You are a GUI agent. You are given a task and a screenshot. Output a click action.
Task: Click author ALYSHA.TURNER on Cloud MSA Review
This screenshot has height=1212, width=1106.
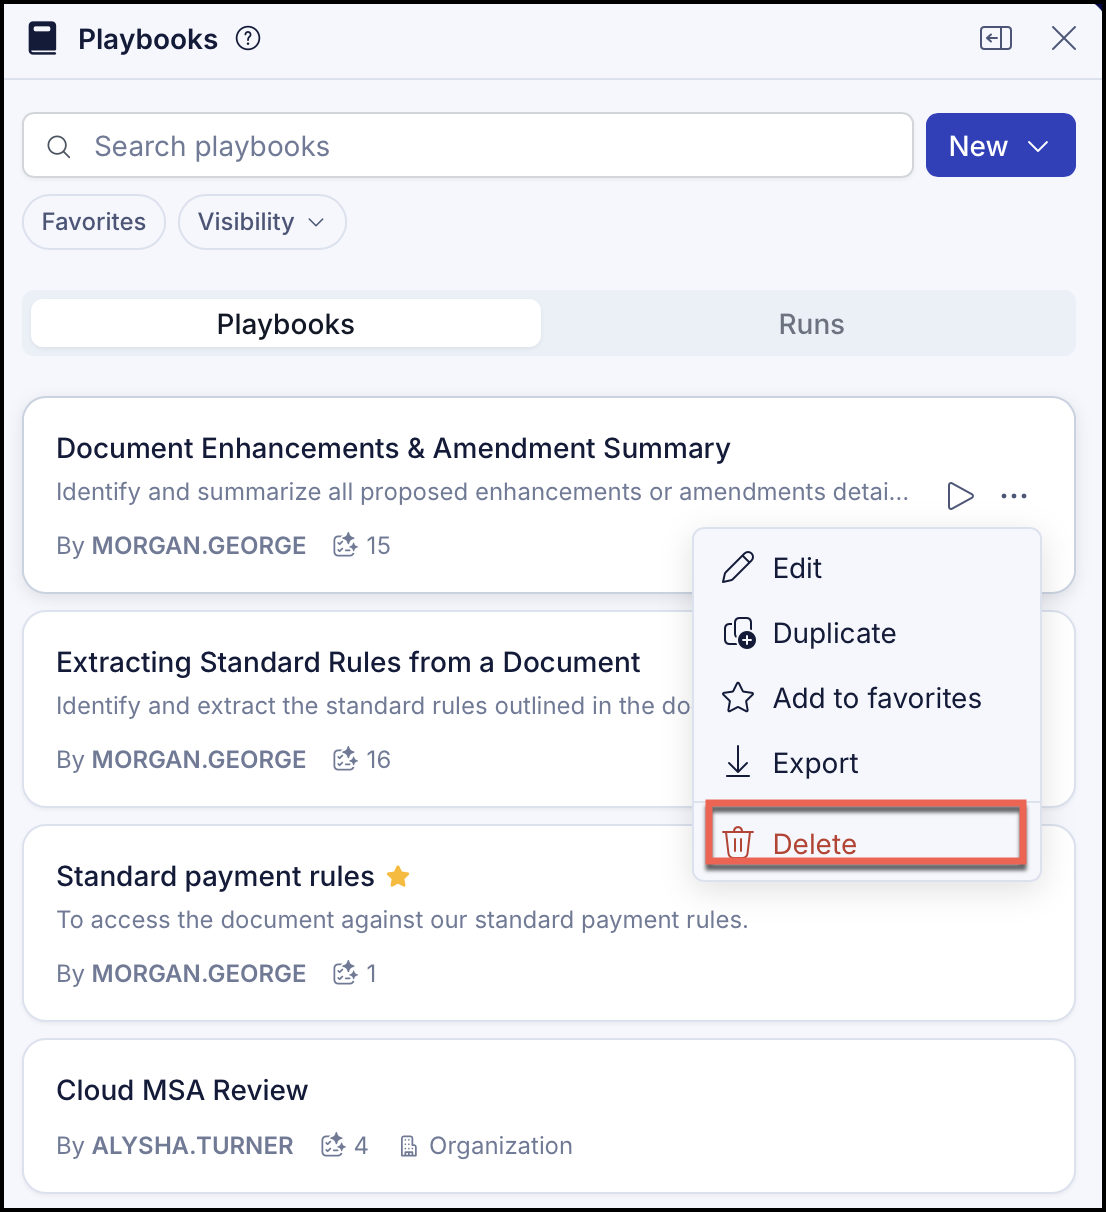[x=193, y=1146]
